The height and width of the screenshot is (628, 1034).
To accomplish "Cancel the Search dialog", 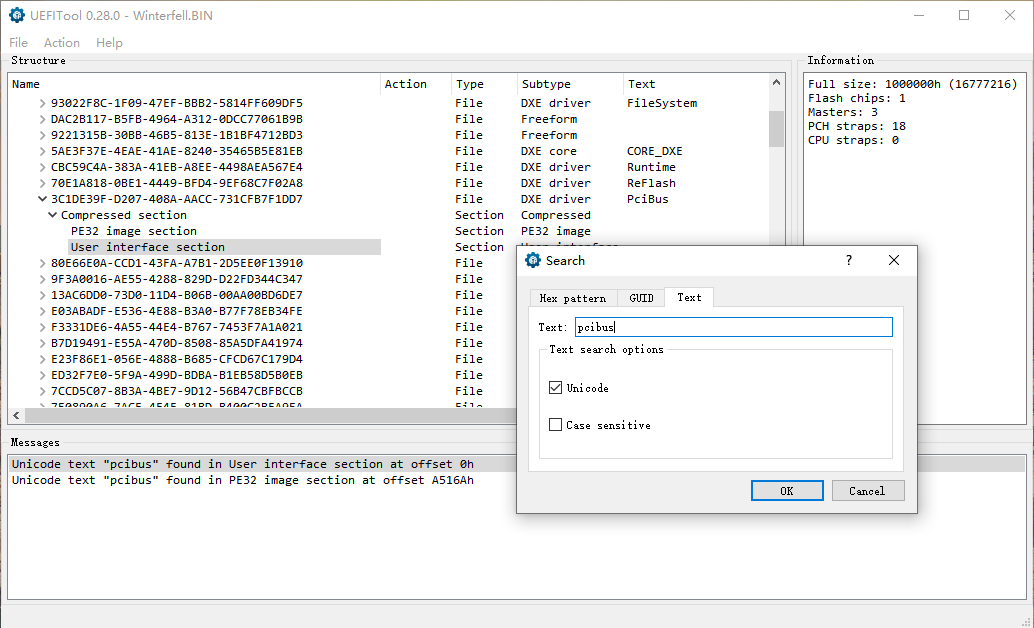I will click(x=867, y=491).
